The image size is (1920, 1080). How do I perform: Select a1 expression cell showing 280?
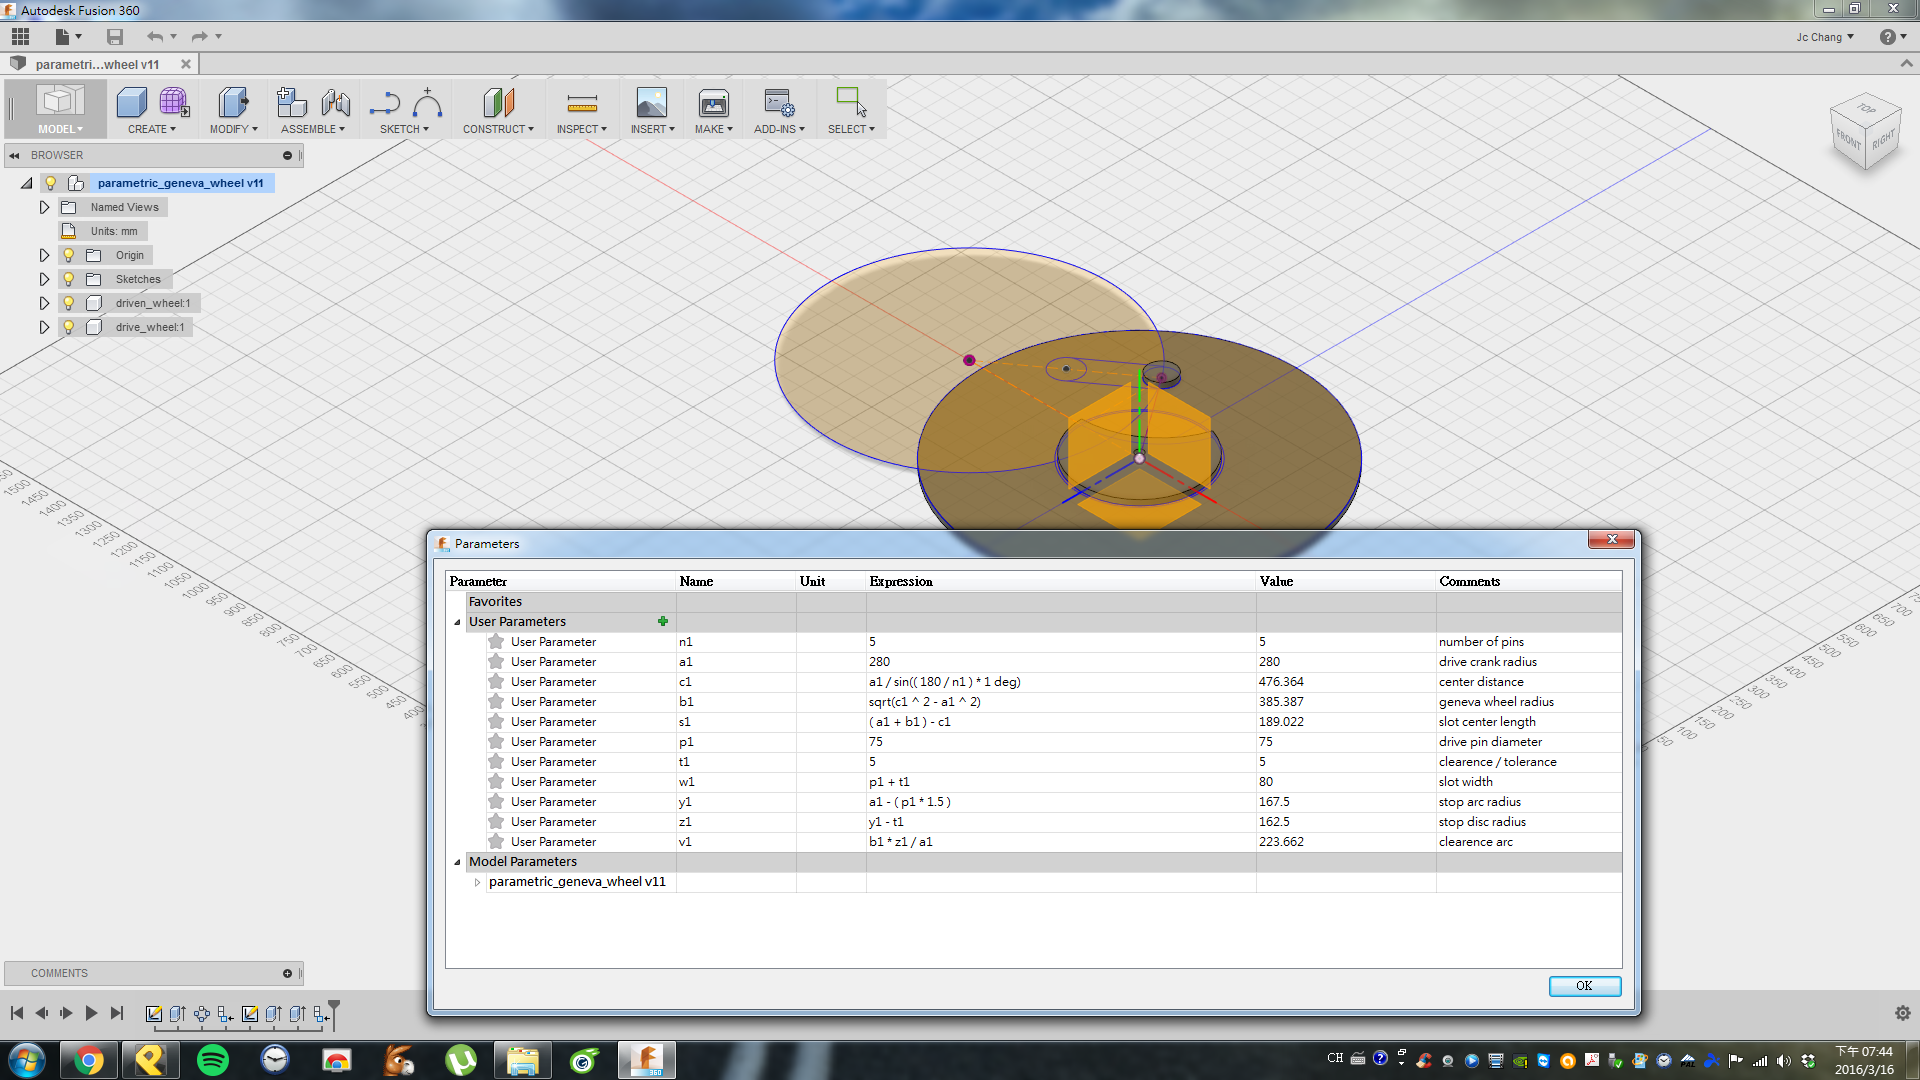pyautogui.click(x=1060, y=661)
